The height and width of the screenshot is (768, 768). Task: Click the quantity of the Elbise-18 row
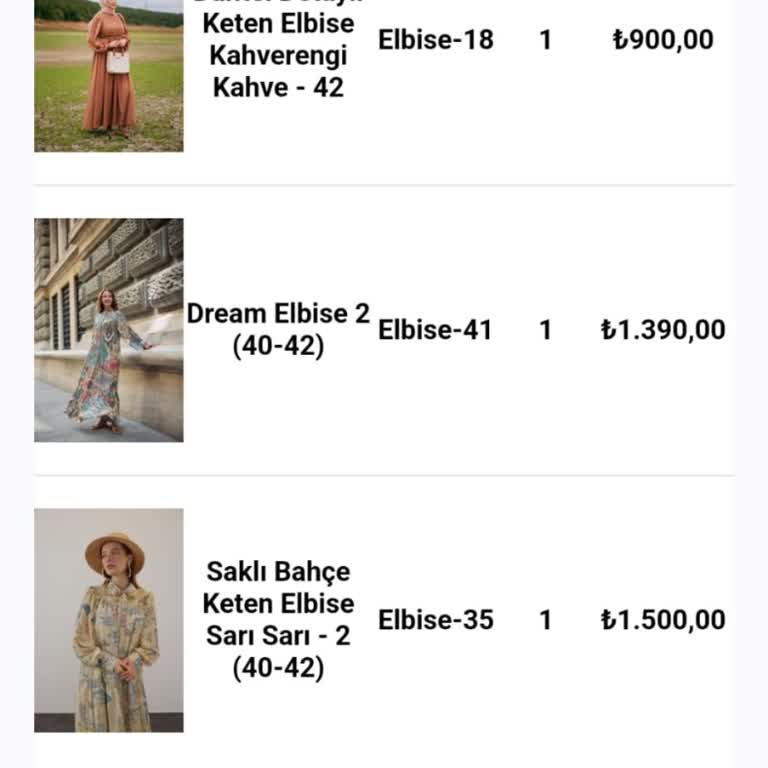545,40
